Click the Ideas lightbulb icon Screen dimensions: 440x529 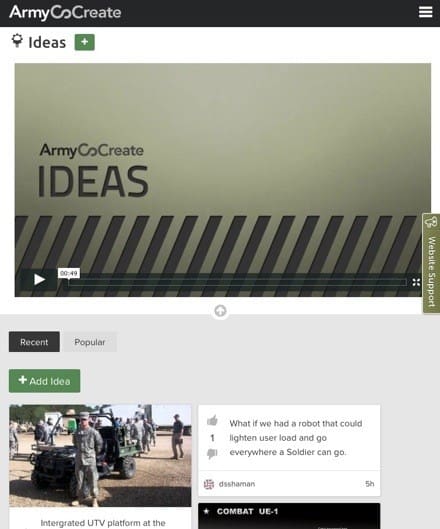(x=17, y=41)
